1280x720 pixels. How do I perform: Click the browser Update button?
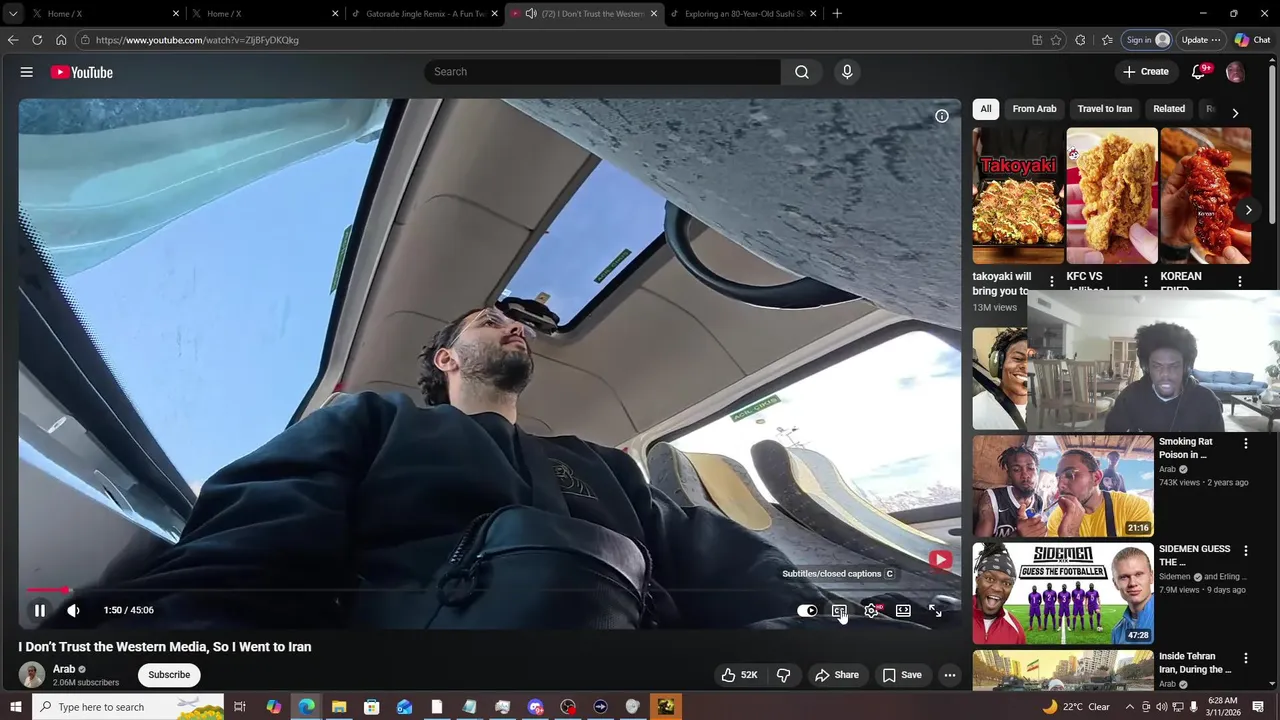(1200, 40)
